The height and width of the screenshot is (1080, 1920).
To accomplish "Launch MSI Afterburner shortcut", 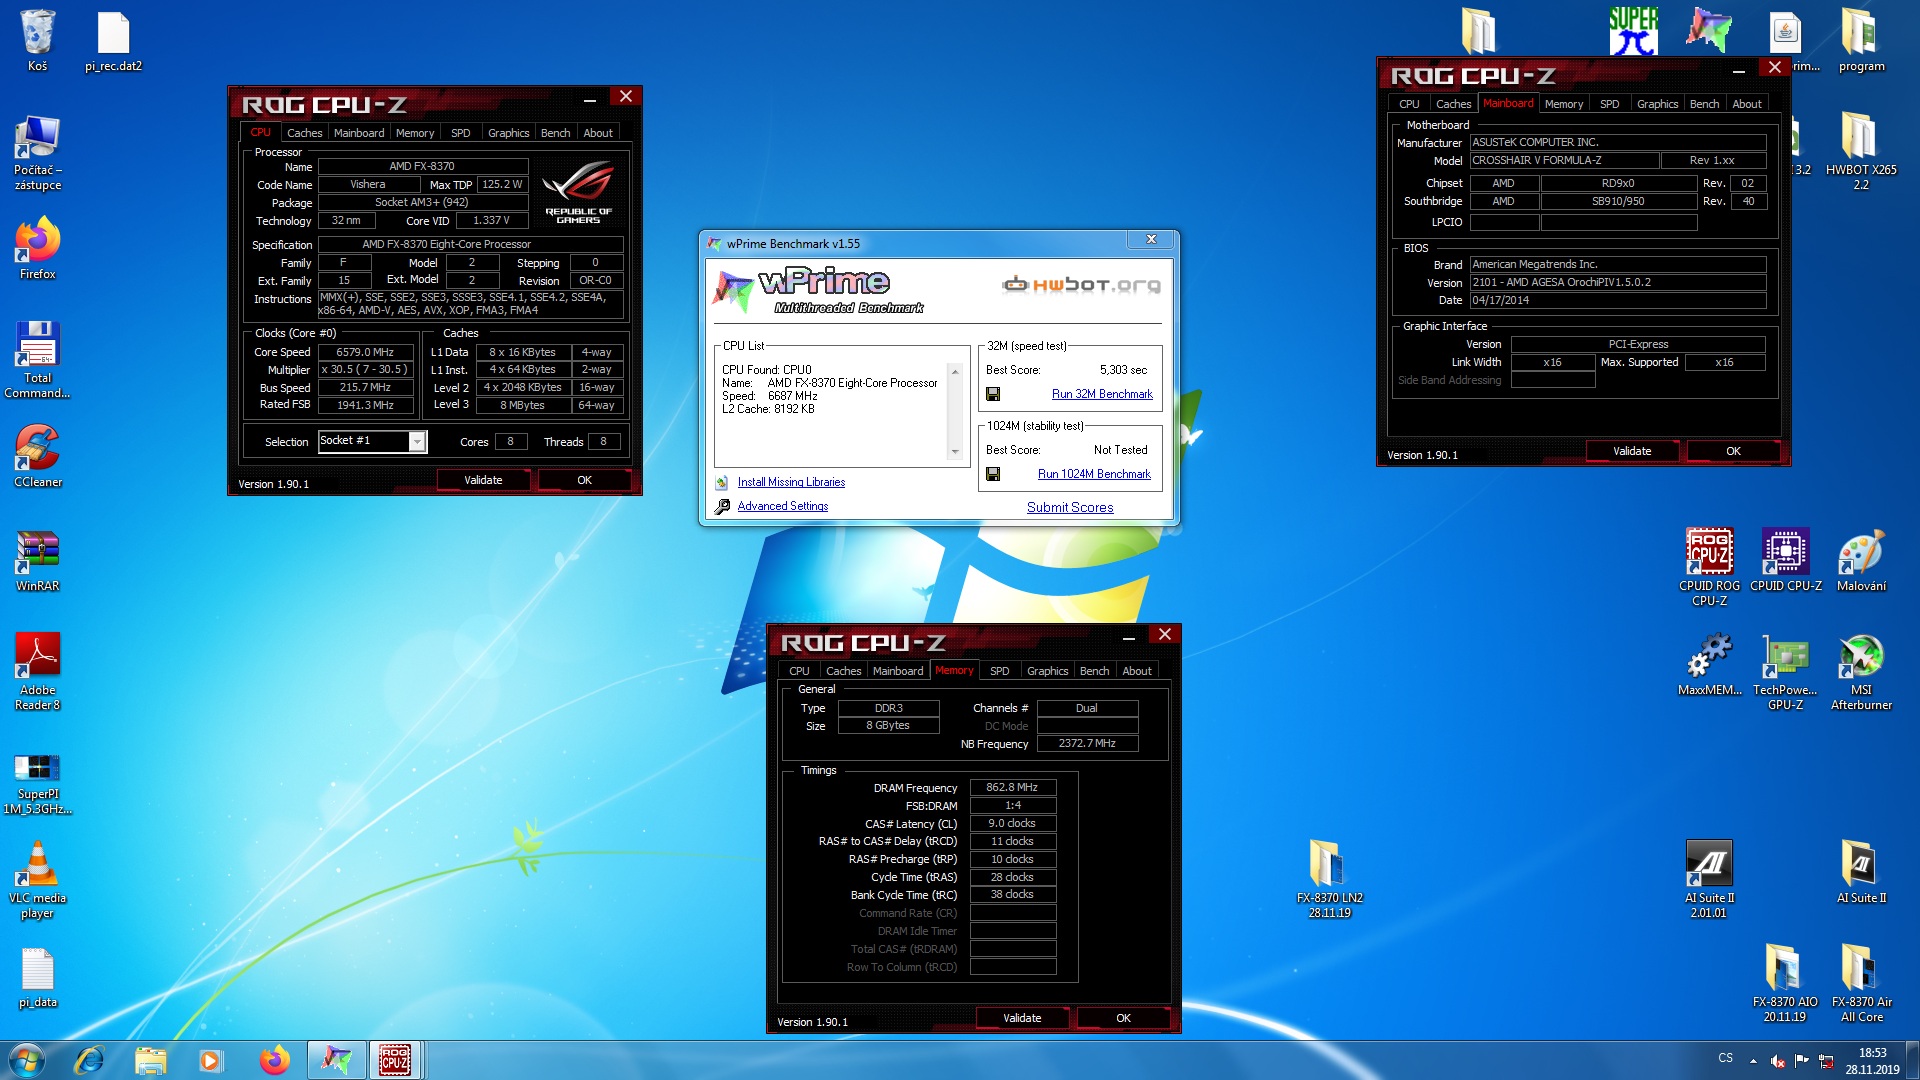I will [1861, 672].
